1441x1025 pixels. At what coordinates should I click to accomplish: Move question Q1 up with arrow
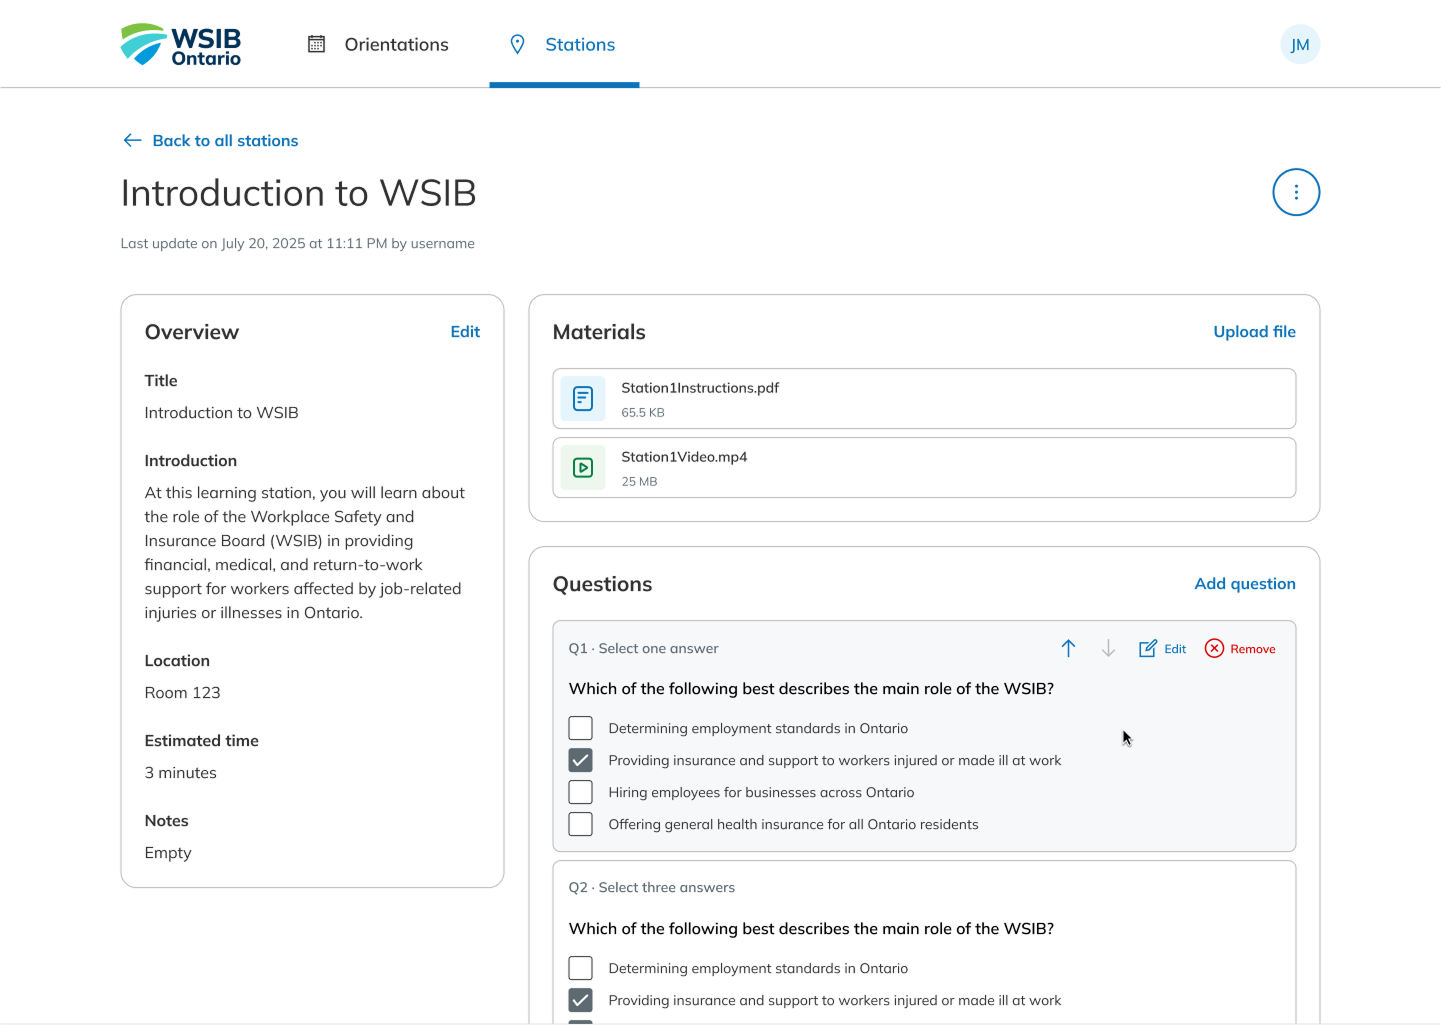point(1067,649)
